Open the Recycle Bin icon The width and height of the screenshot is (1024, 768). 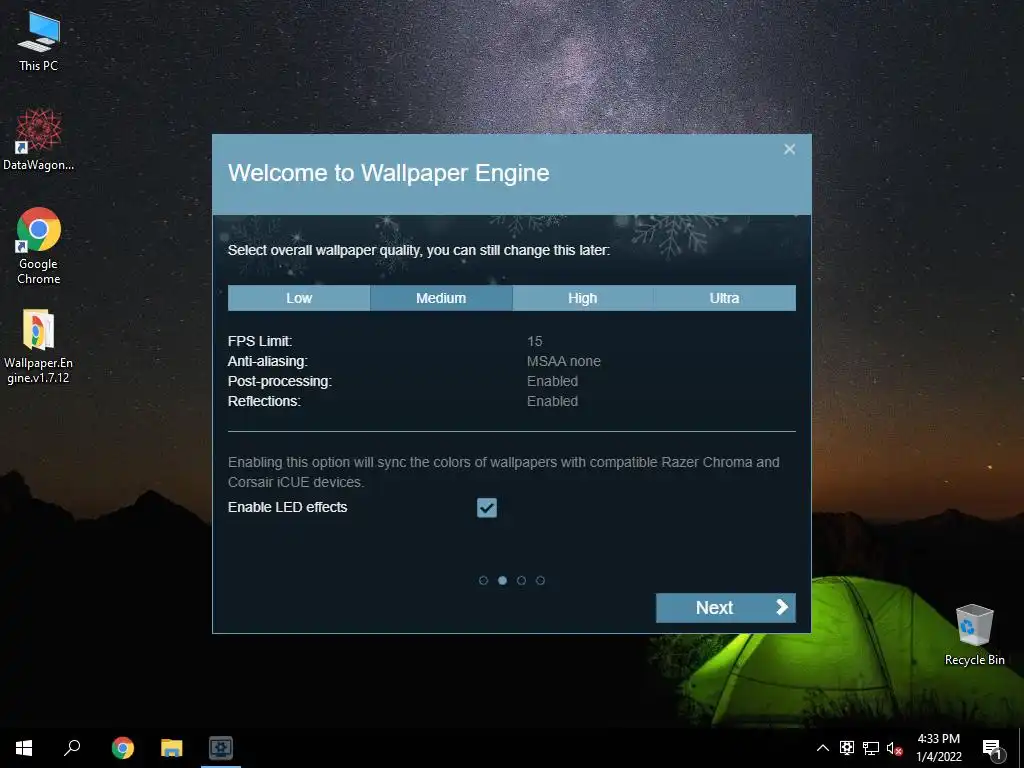tap(974, 635)
